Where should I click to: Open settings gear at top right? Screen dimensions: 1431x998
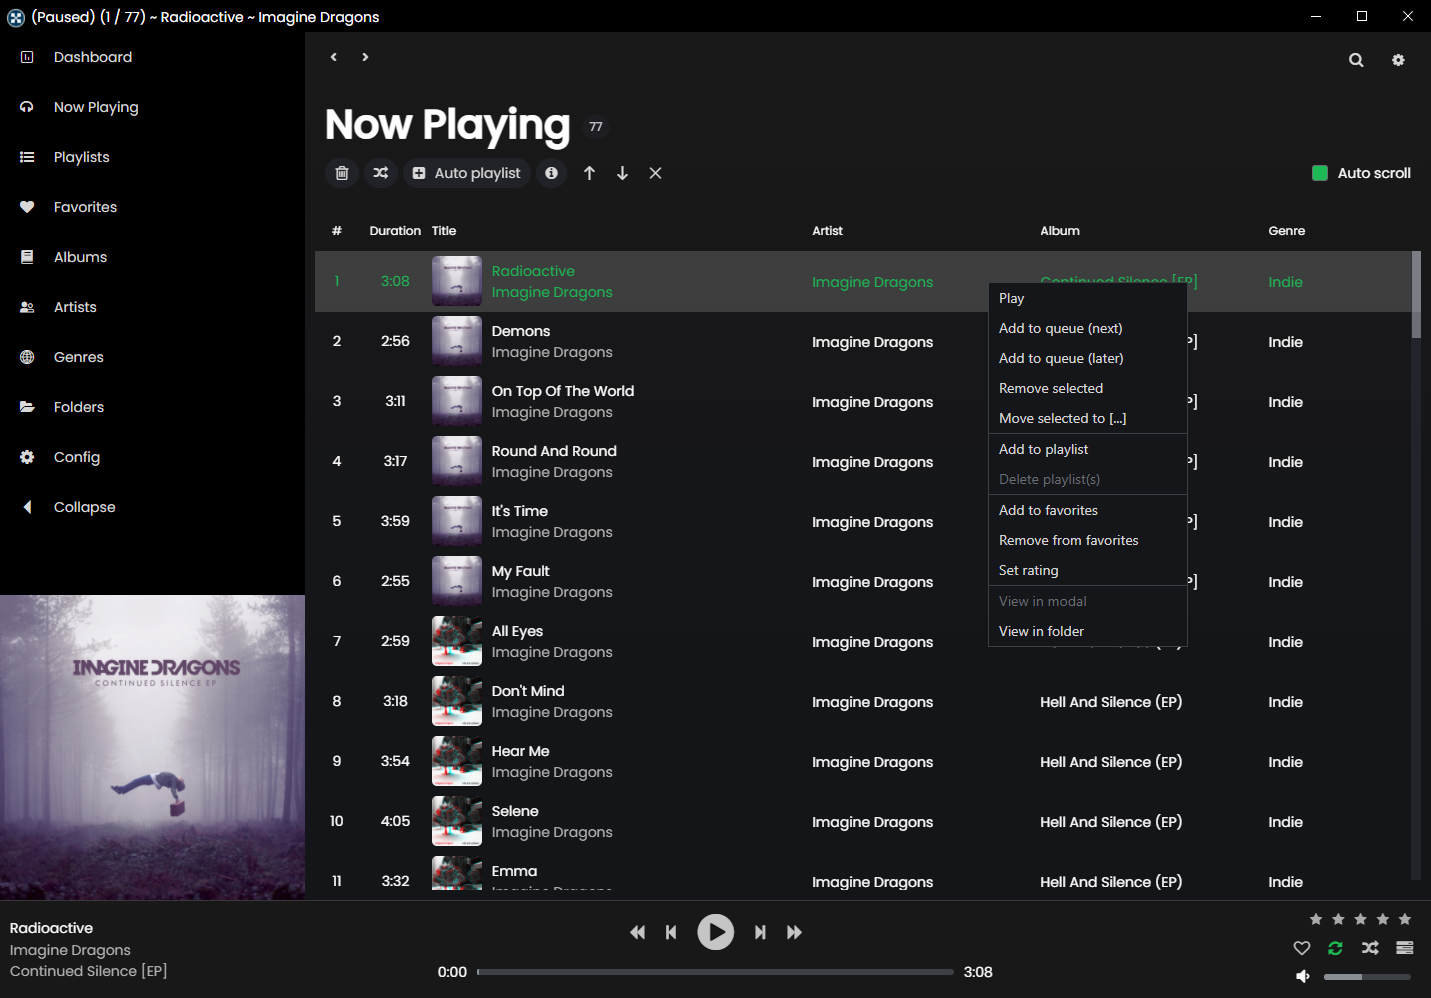click(x=1398, y=60)
